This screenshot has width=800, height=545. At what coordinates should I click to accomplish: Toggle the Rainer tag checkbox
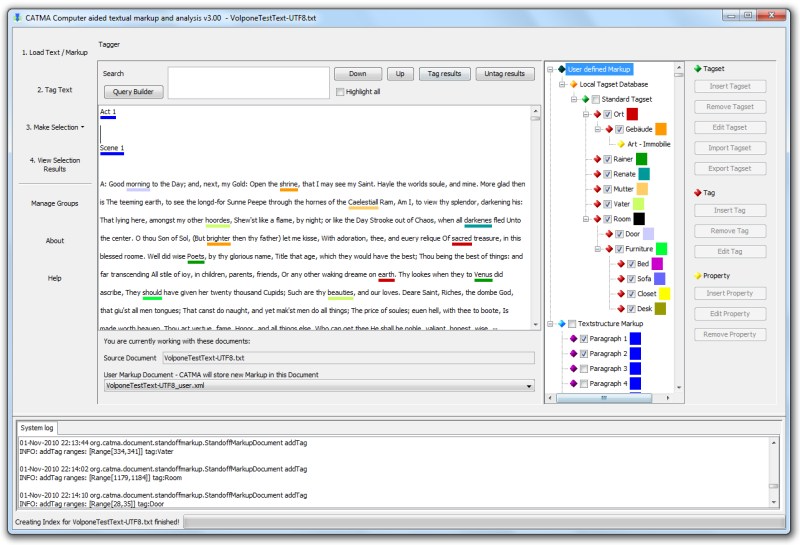(607, 159)
